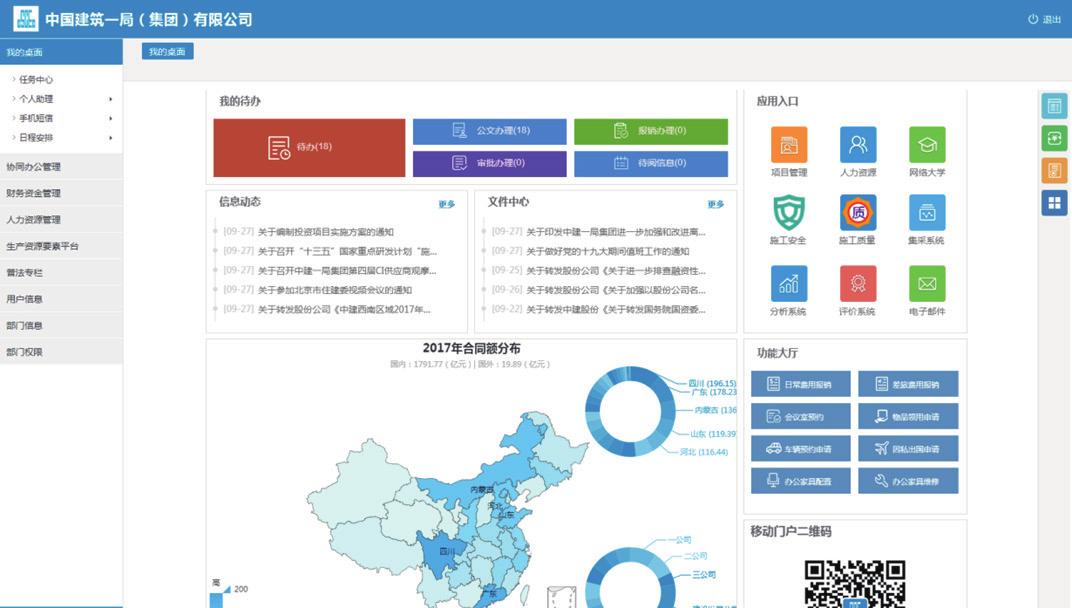Open the 施工质量 app icon
The image size is (1072, 608).
coord(858,213)
